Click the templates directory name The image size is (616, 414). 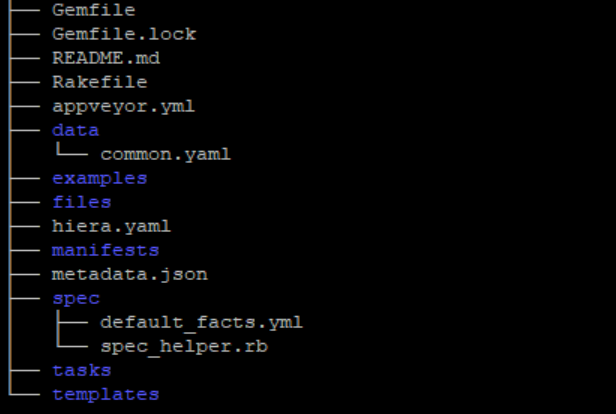(x=106, y=395)
